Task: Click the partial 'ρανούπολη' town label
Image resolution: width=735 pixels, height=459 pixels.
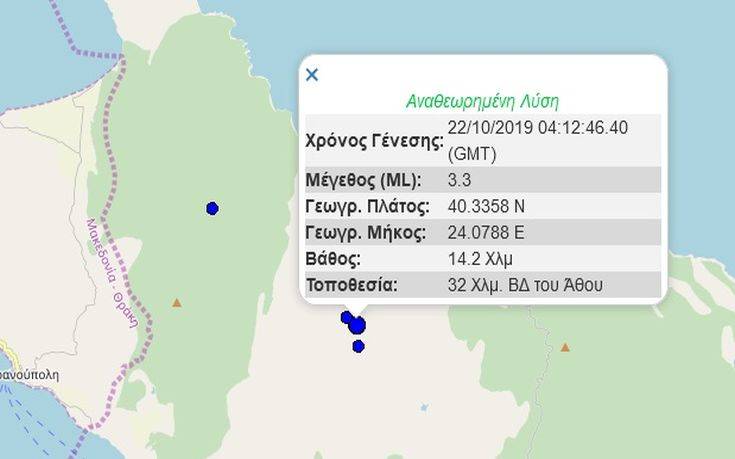Action: coord(29,375)
